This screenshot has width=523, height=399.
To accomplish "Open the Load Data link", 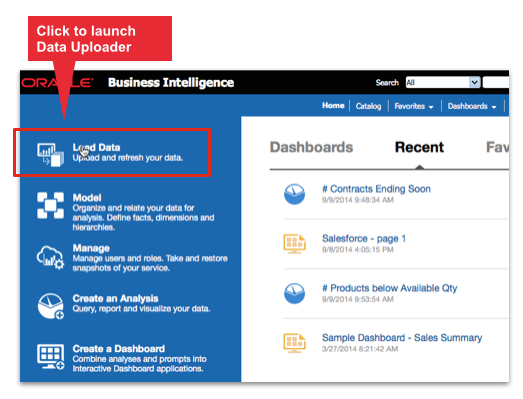I will 96,147.
